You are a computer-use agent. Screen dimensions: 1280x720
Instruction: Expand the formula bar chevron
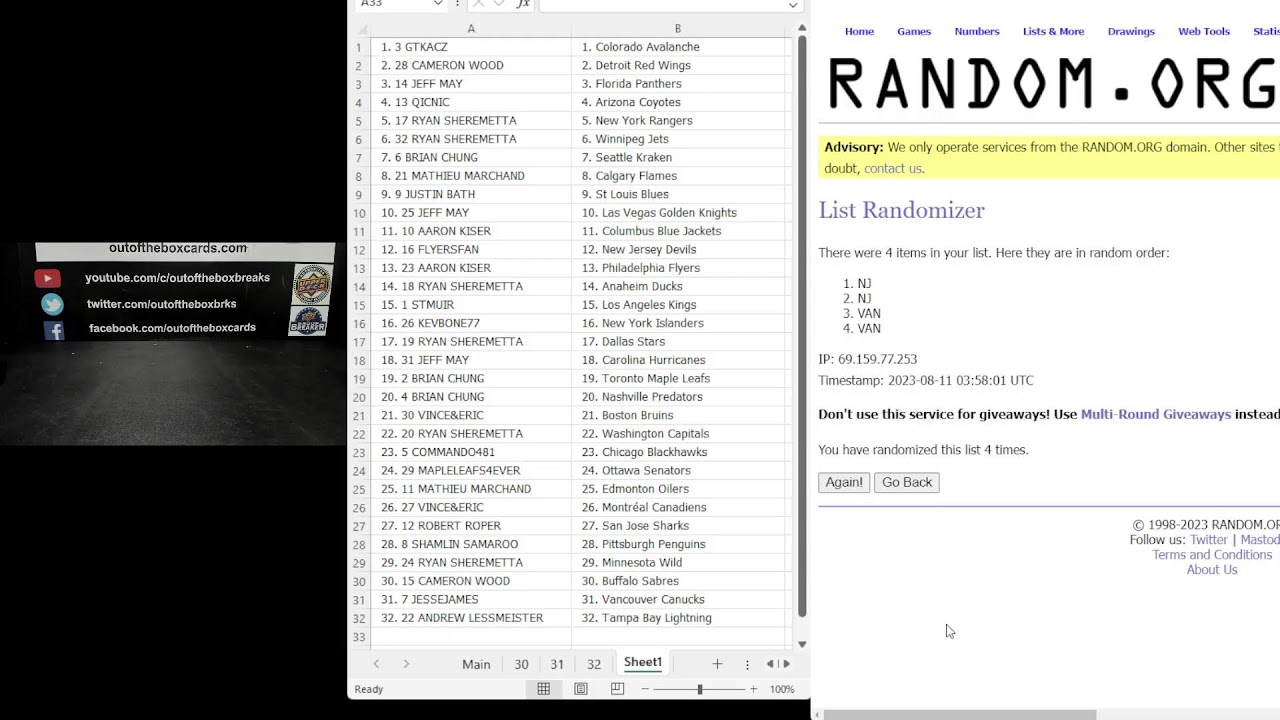point(793,4)
